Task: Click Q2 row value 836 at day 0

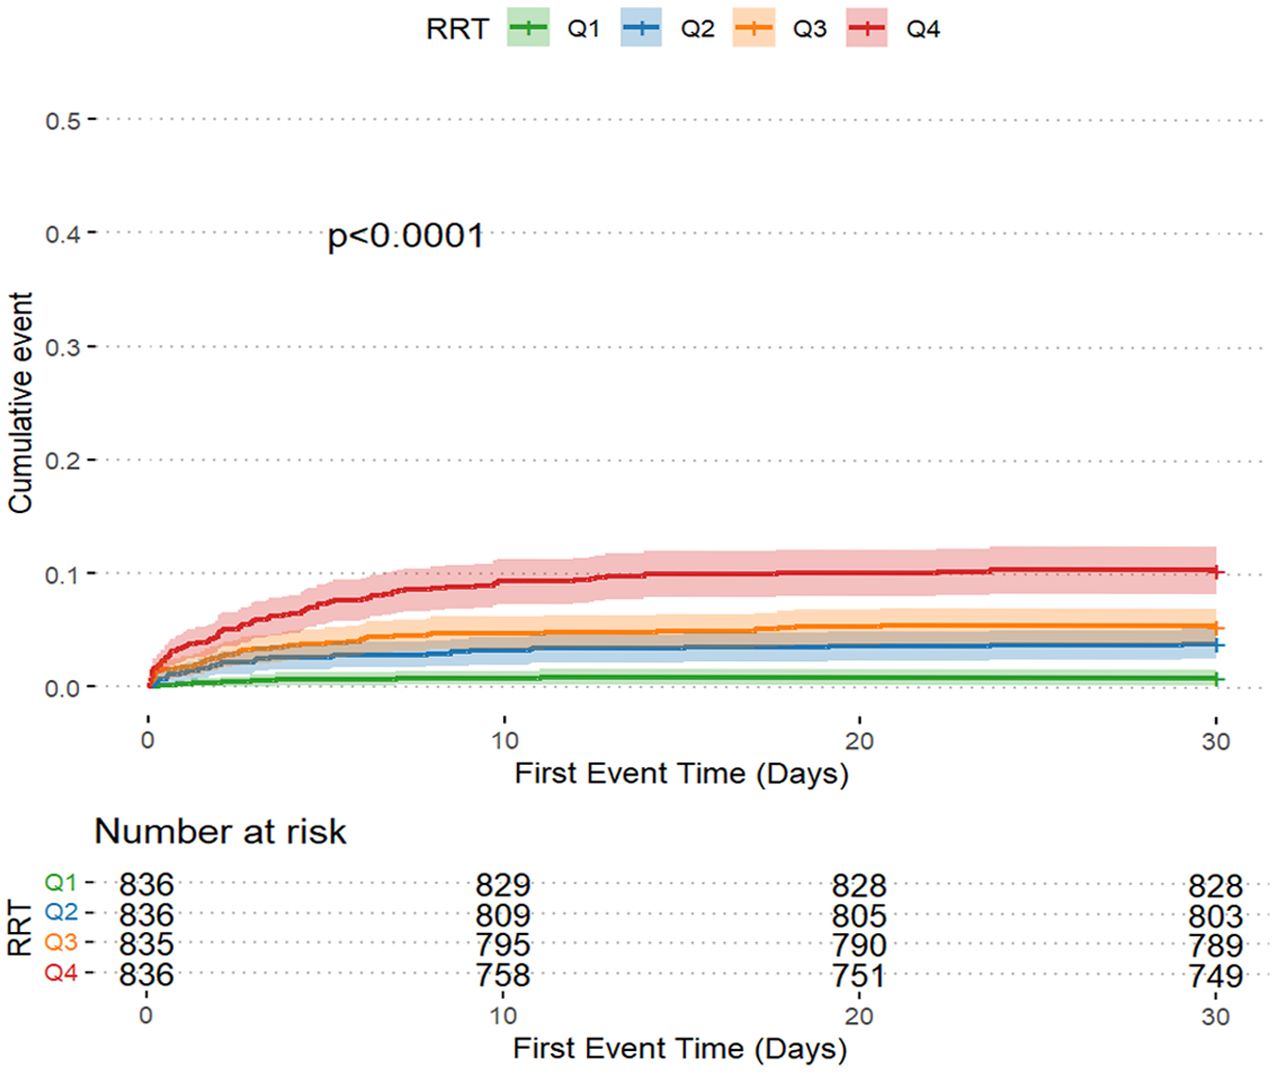Action: (146, 915)
